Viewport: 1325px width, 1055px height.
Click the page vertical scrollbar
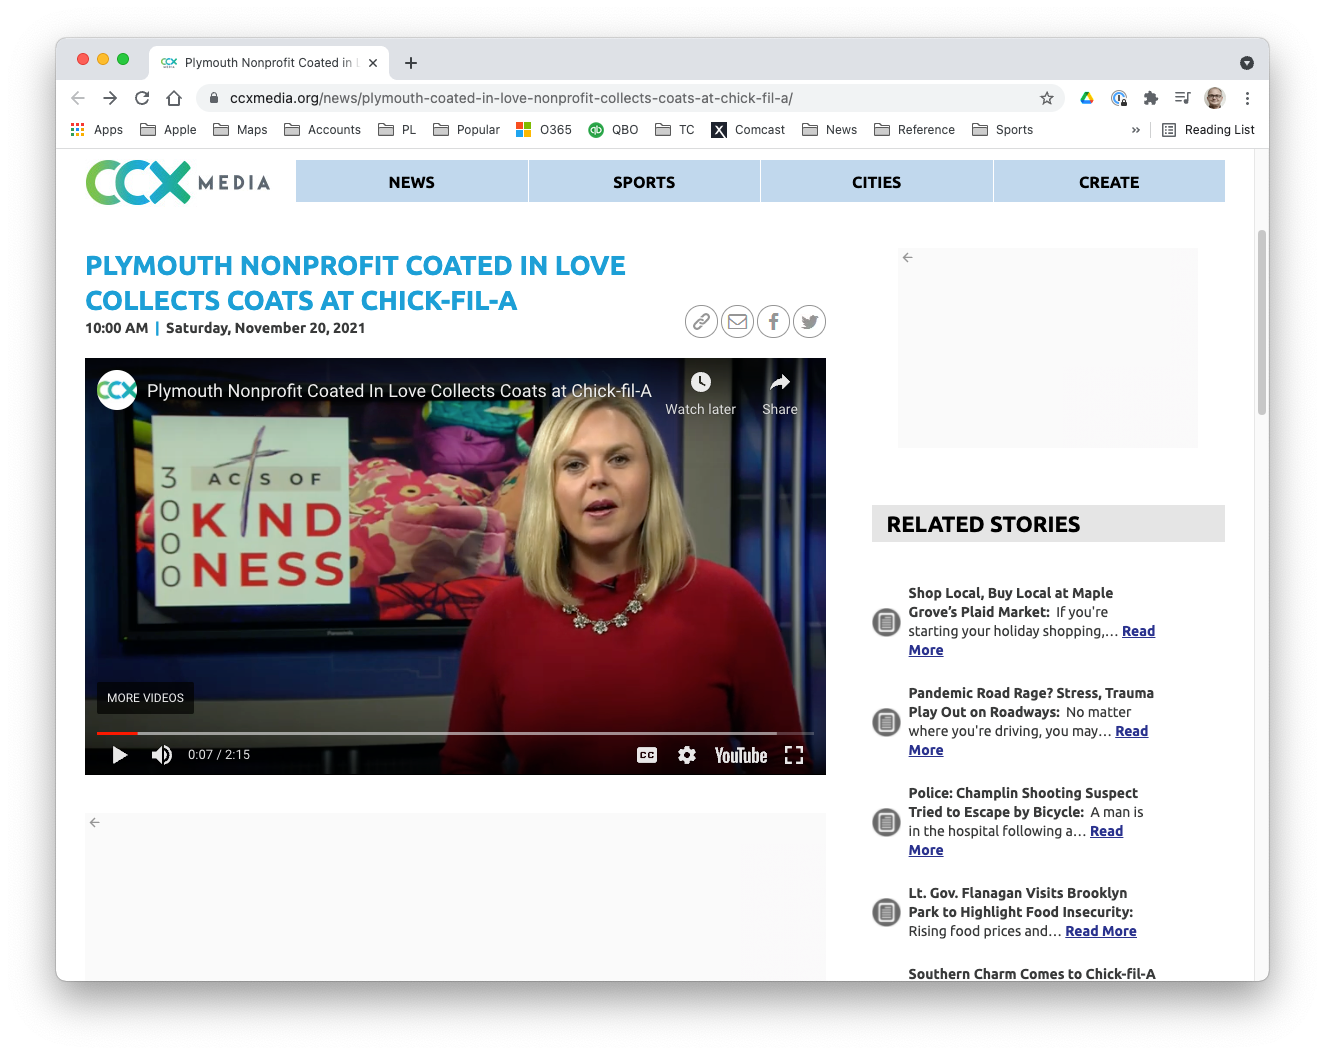(1262, 322)
